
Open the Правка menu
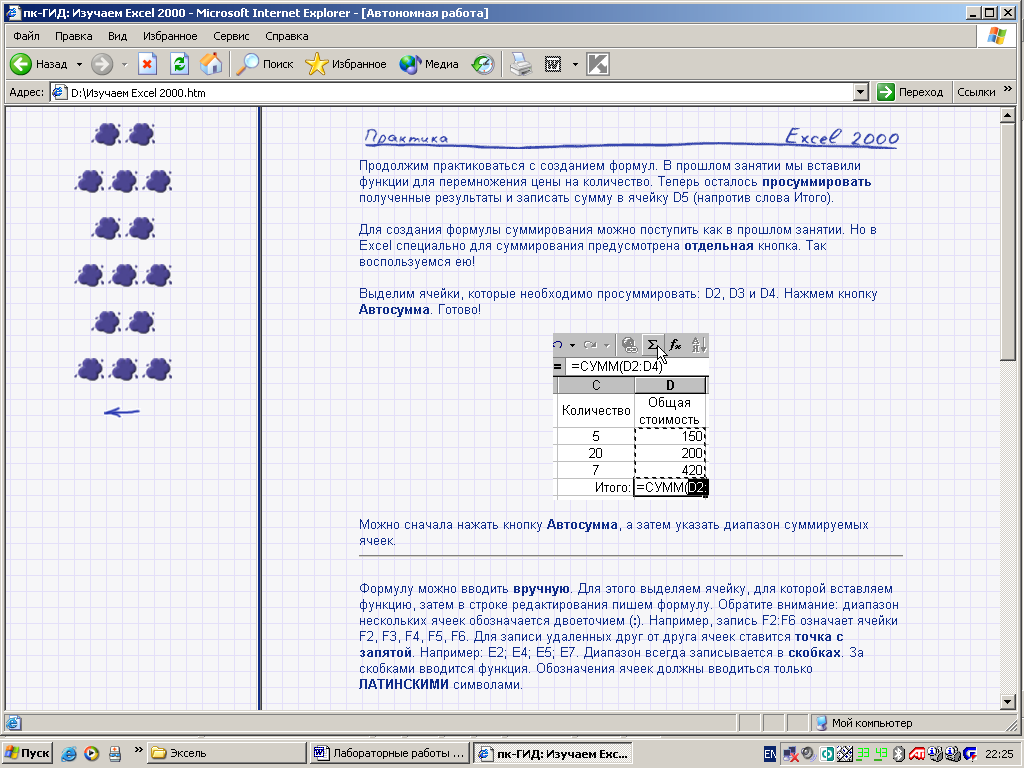tap(73, 36)
